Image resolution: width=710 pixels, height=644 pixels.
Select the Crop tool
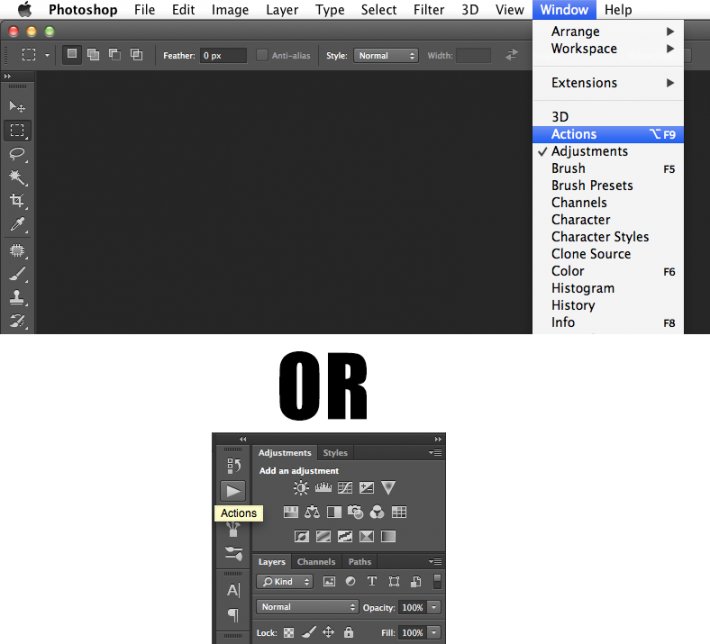[17, 201]
